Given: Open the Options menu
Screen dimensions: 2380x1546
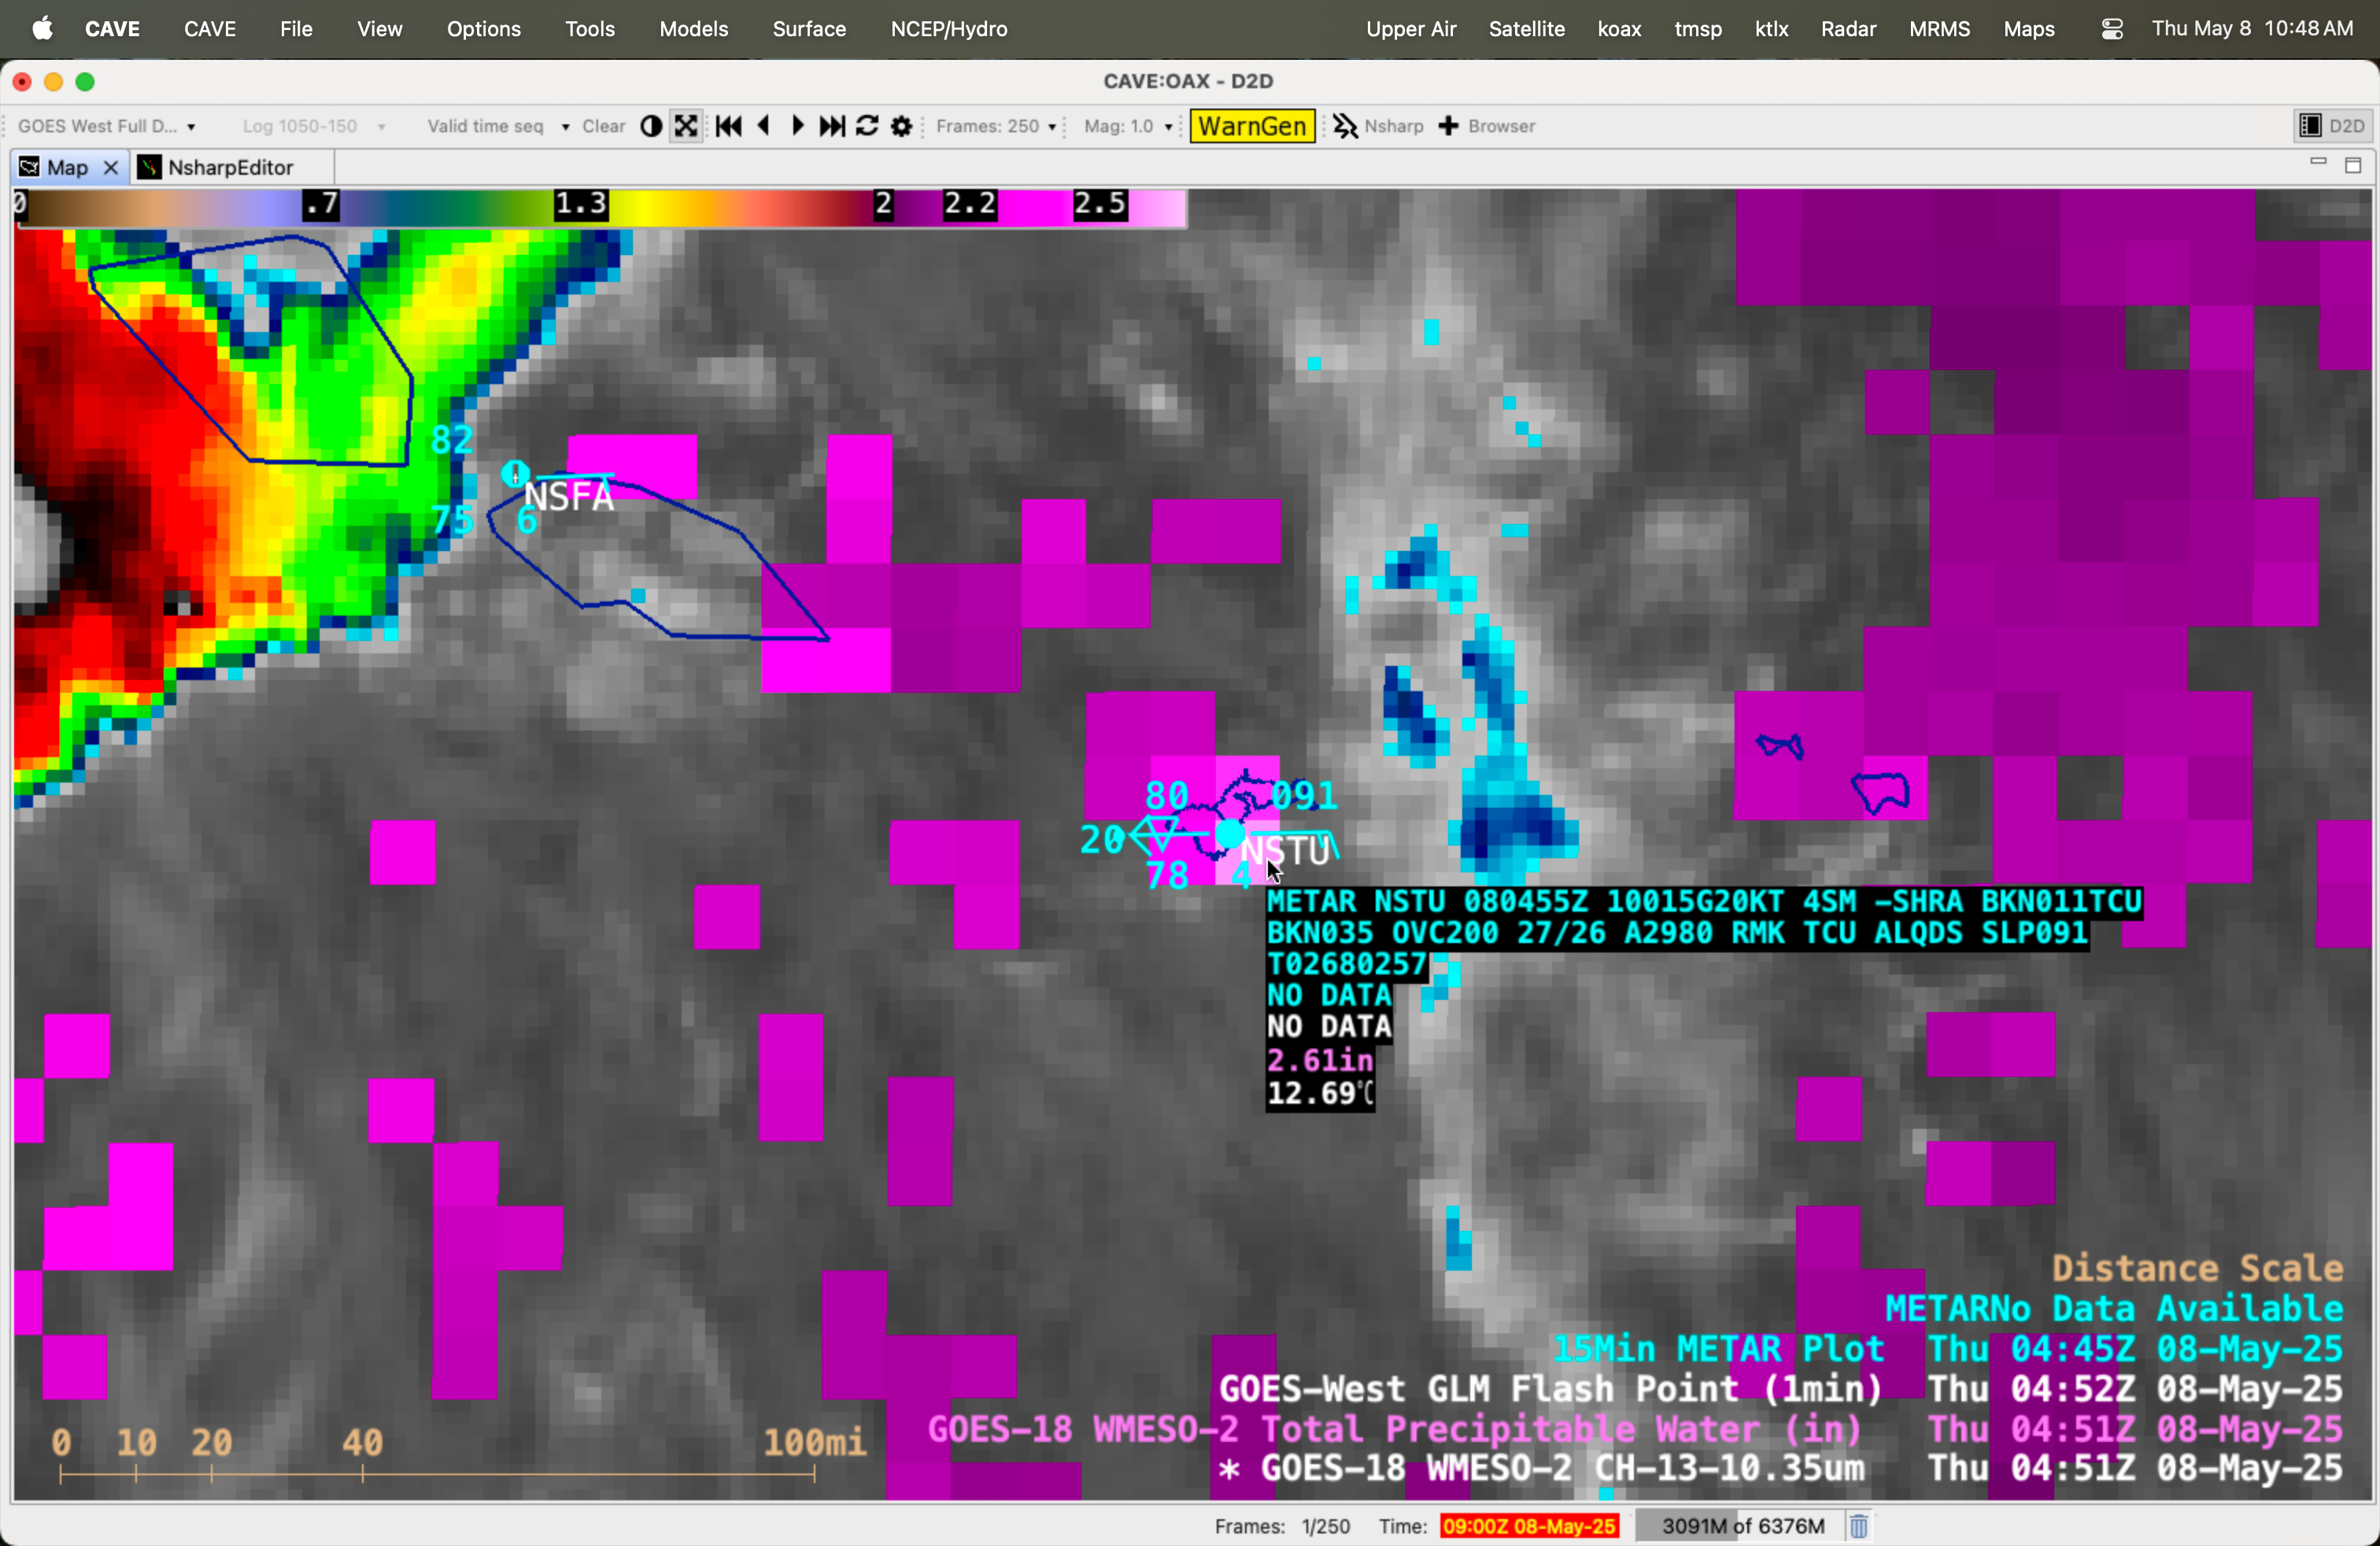Looking at the screenshot, I should click(x=484, y=29).
